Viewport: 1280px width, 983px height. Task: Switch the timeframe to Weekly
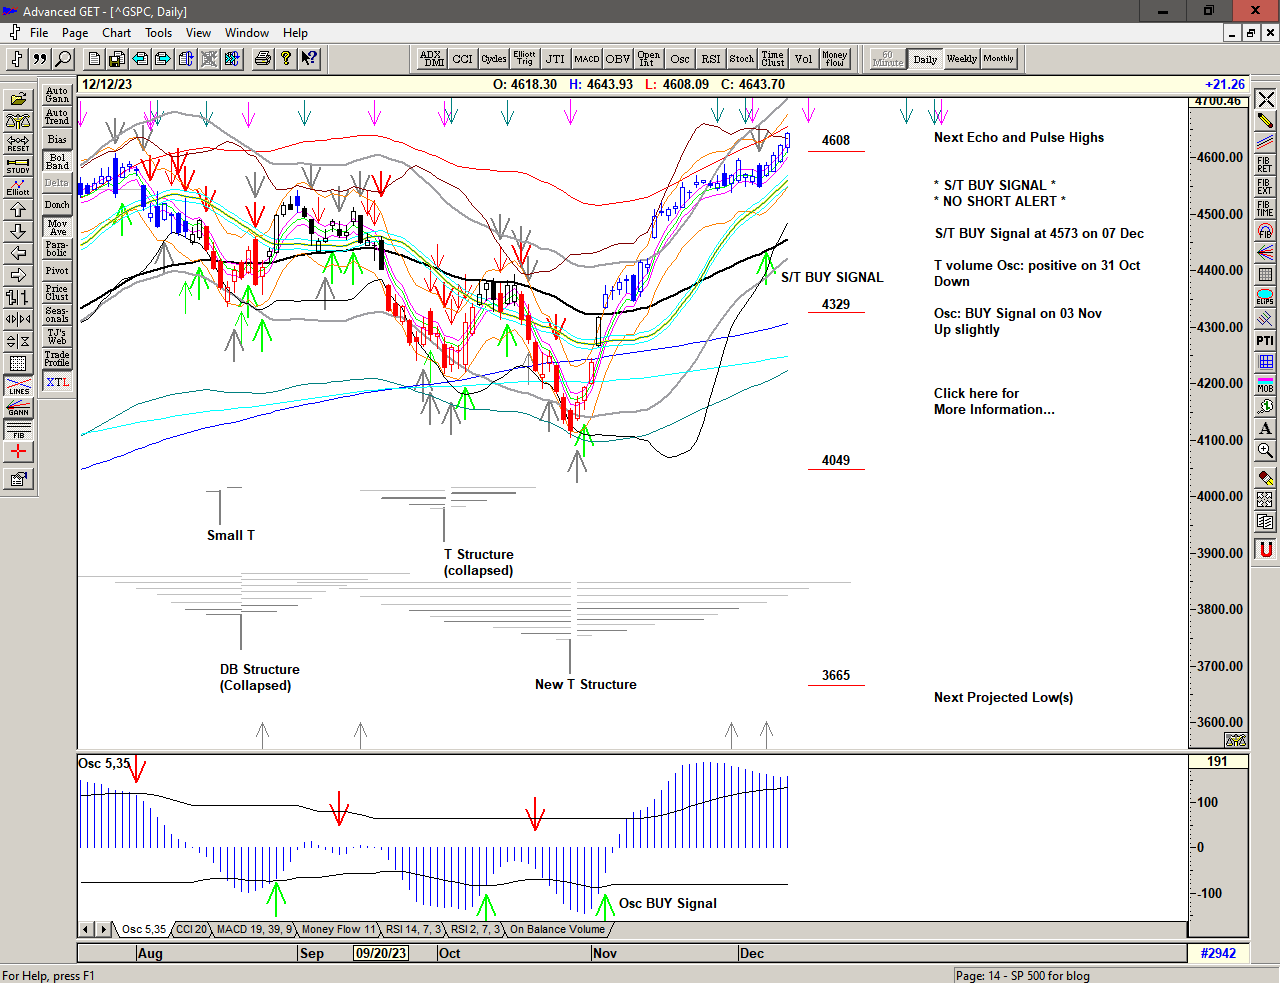pyautogui.click(x=961, y=59)
